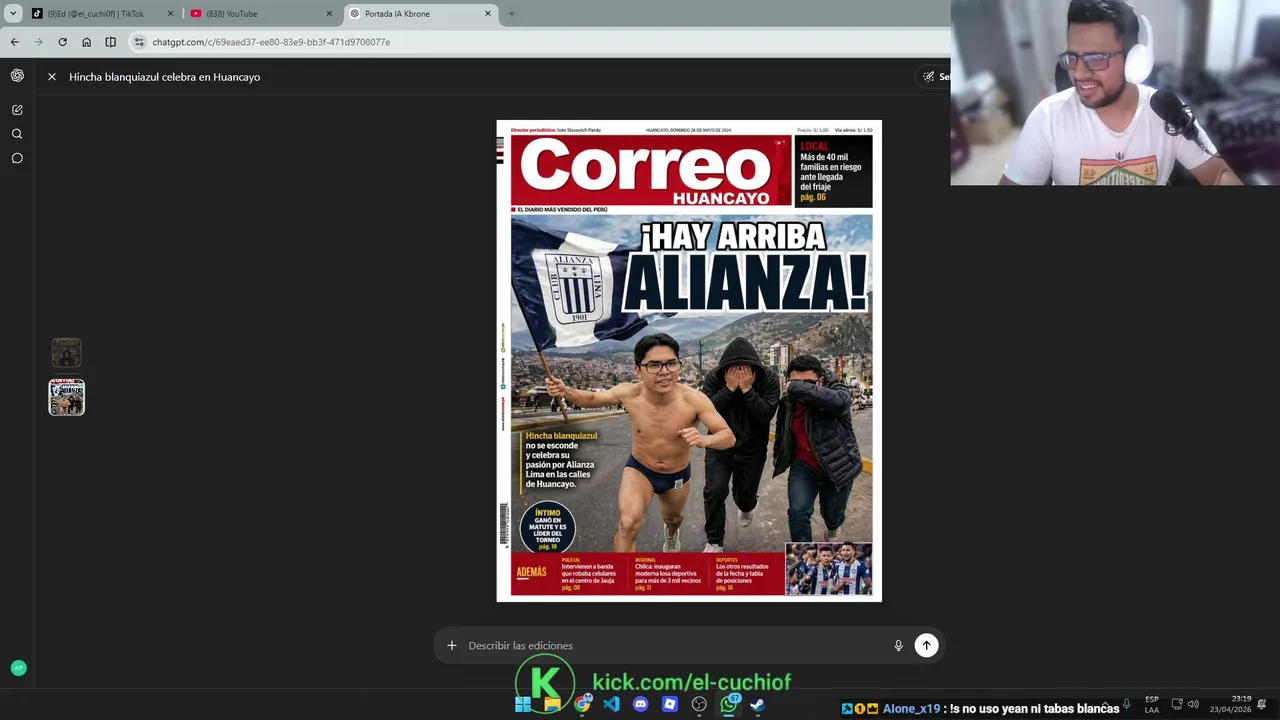Open the network status tray icon
Screen dimensions: 1280x720
click(x=1177, y=705)
